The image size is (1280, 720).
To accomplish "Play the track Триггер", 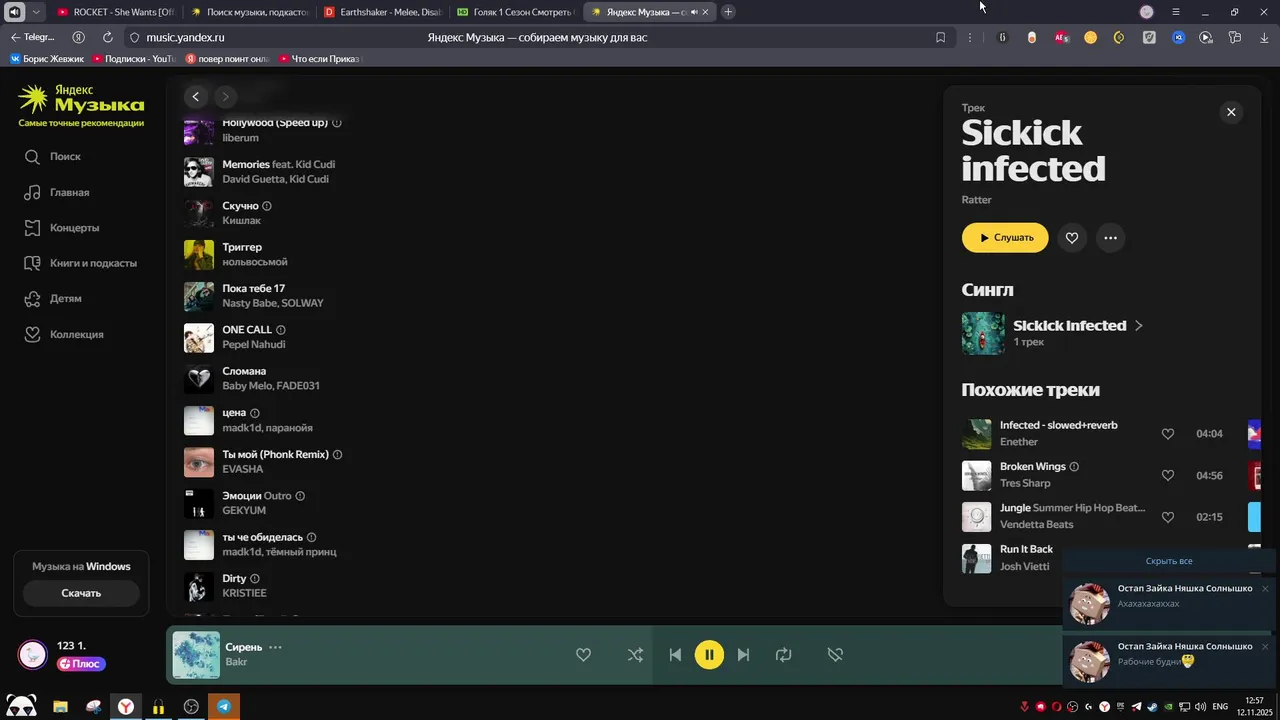I will [242, 247].
